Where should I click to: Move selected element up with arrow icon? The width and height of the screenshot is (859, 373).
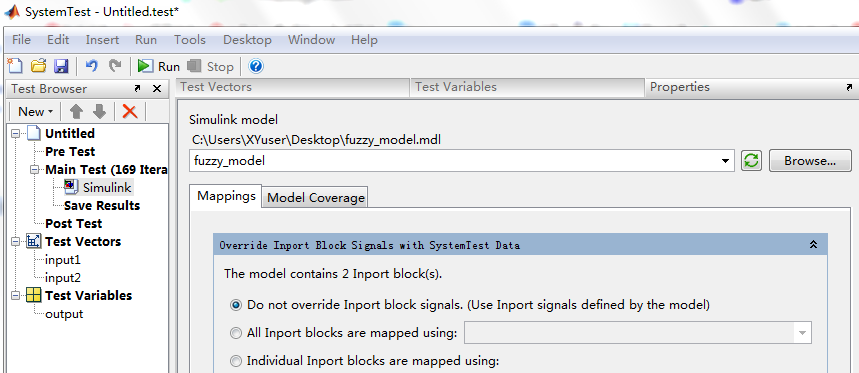coord(76,112)
